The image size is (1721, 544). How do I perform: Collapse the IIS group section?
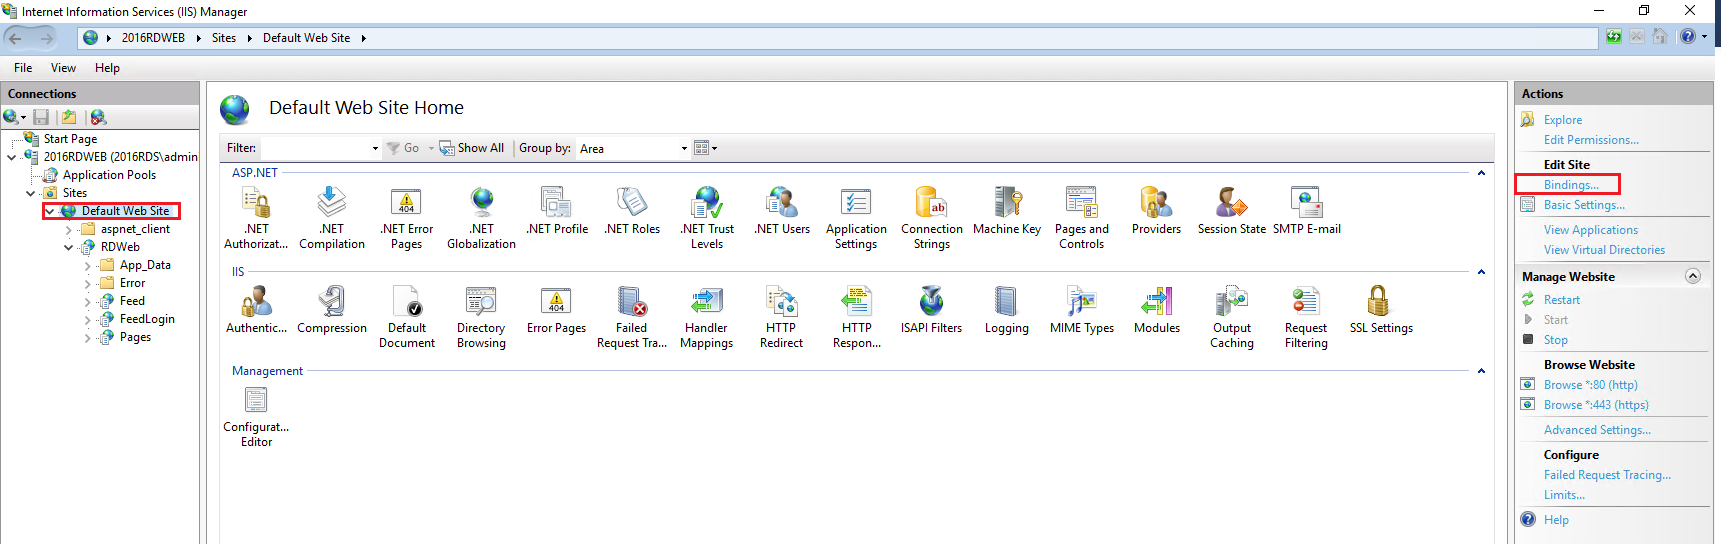click(x=1481, y=272)
